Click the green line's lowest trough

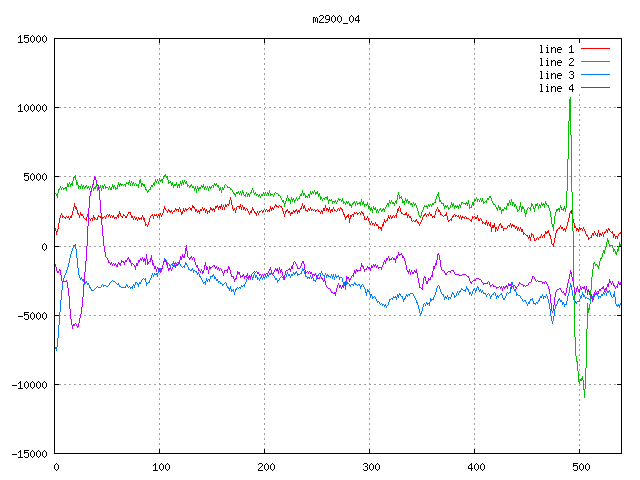(x=584, y=396)
